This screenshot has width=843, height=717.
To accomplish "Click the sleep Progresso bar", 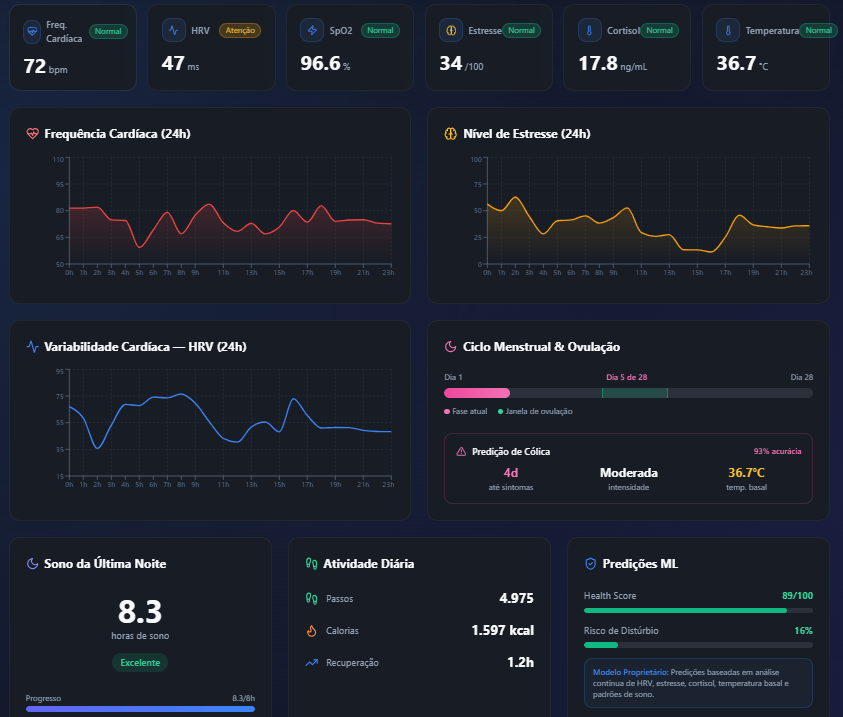I will (140, 709).
